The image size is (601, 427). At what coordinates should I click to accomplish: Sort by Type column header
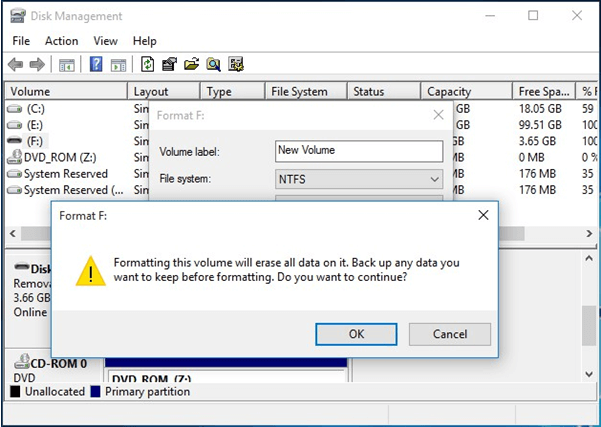tap(233, 92)
